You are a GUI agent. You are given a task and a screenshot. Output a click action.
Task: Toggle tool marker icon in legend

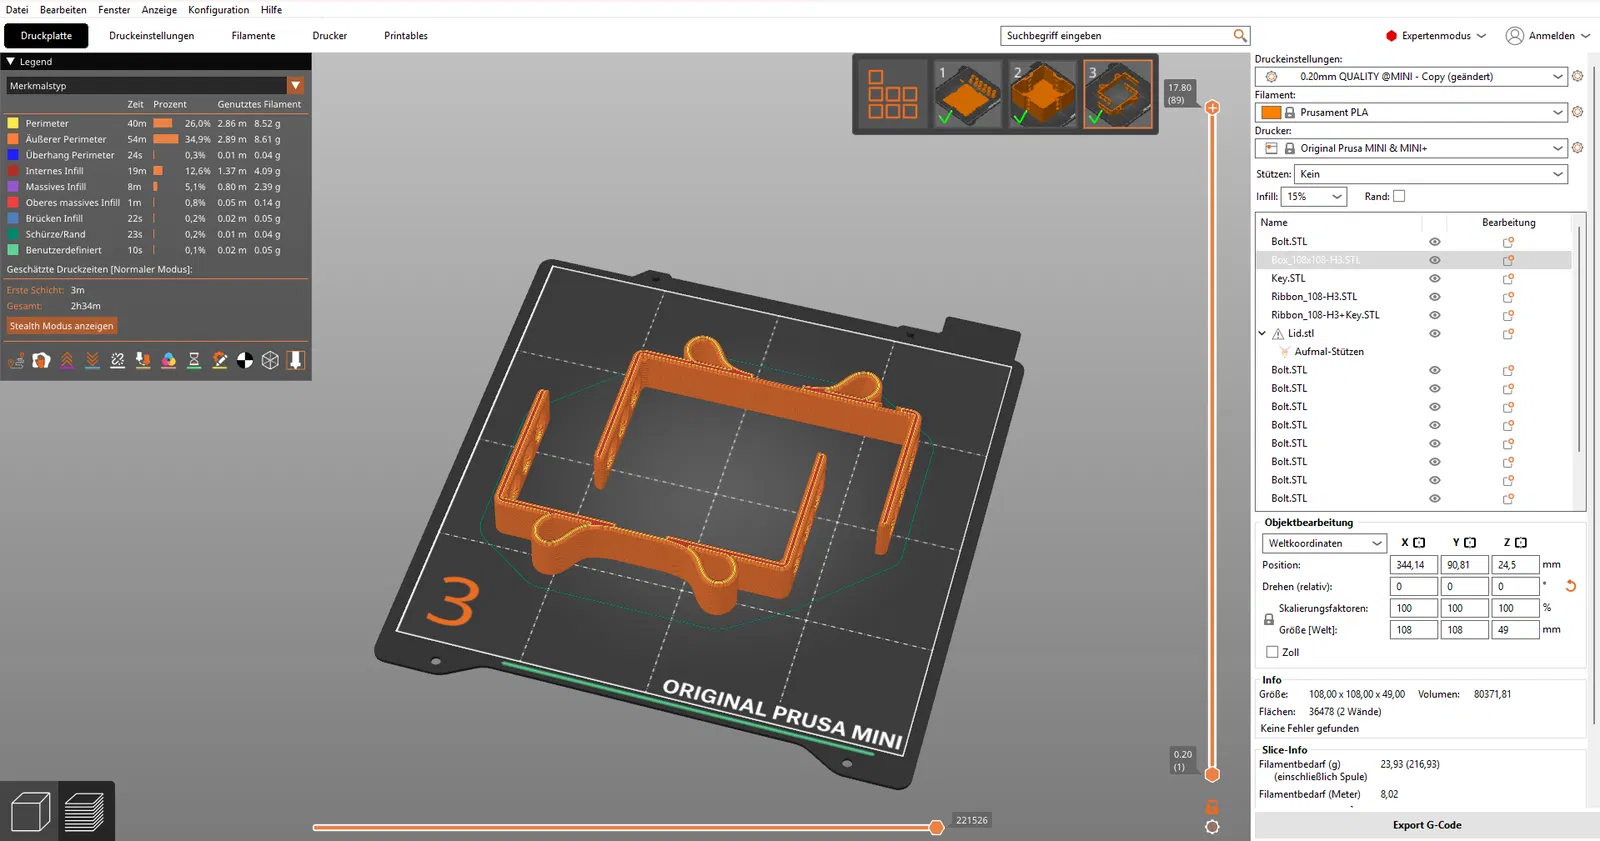point(296,360)
